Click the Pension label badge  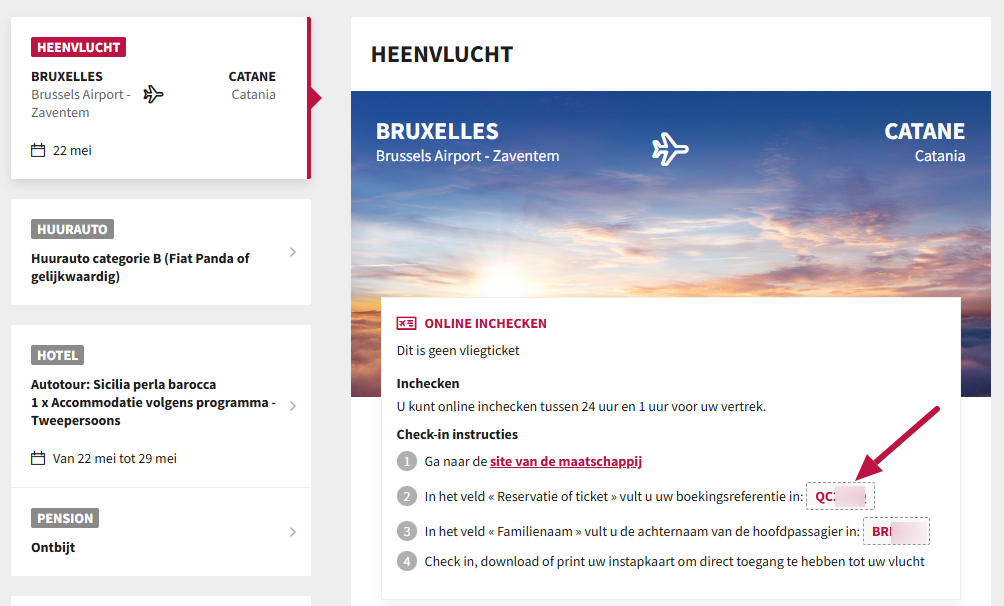[65, 518]
